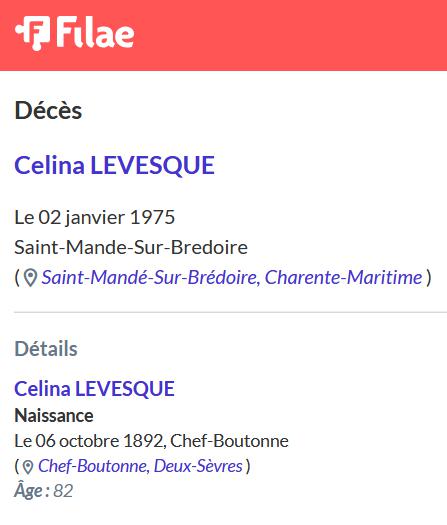
Task: Click the red Filae header banner
Action: [x=223, y=35]
